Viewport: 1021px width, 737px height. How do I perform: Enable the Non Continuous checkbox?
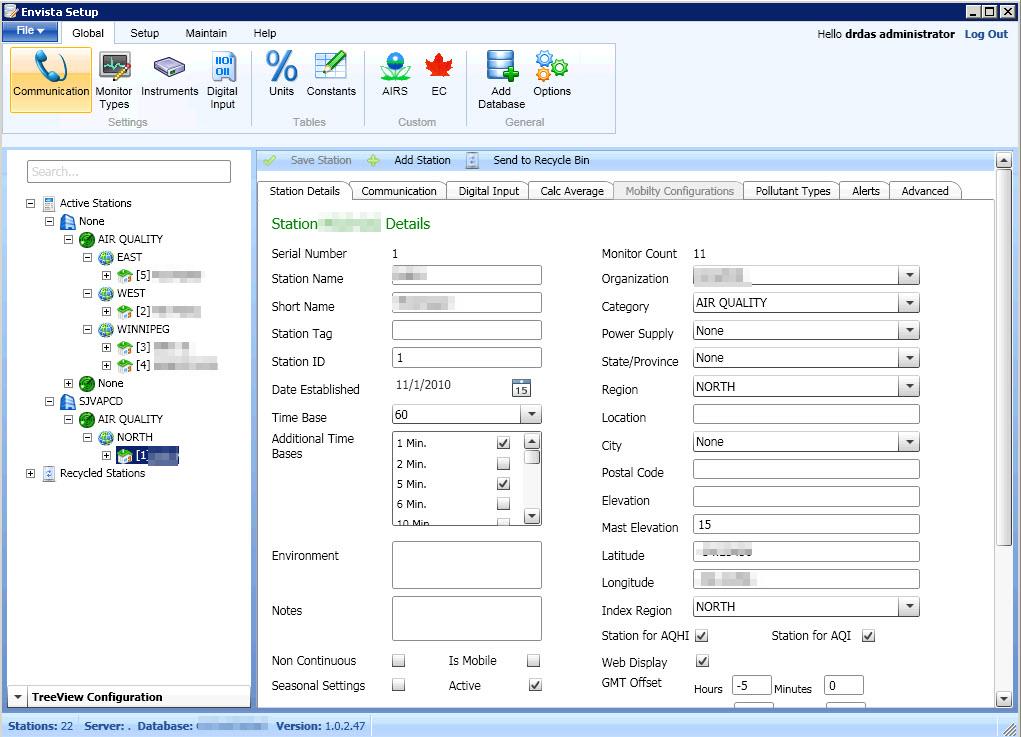(x=398, y=661)
